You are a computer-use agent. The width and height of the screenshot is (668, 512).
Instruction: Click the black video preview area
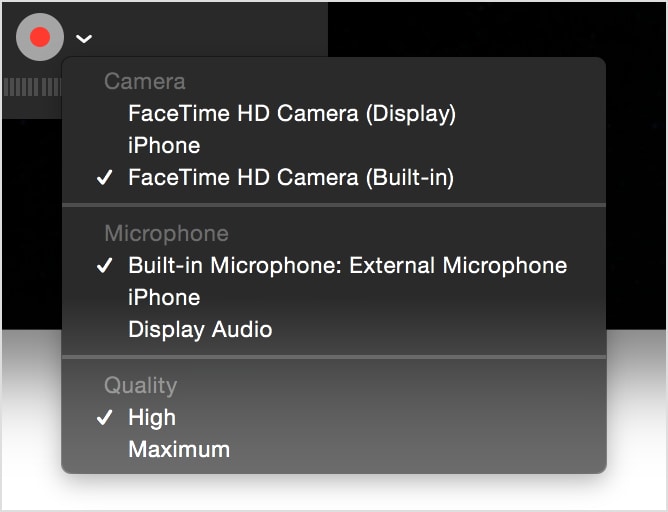click(500, 30)
